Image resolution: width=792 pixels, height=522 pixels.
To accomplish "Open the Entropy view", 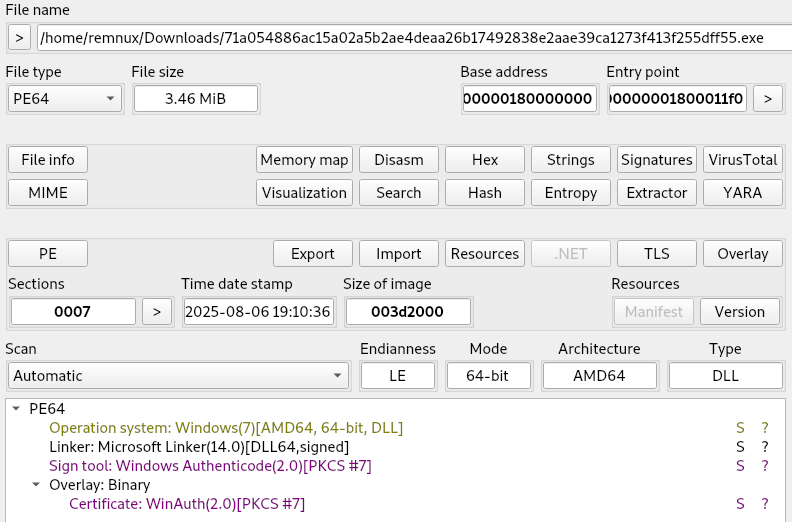I will point(571,193).
